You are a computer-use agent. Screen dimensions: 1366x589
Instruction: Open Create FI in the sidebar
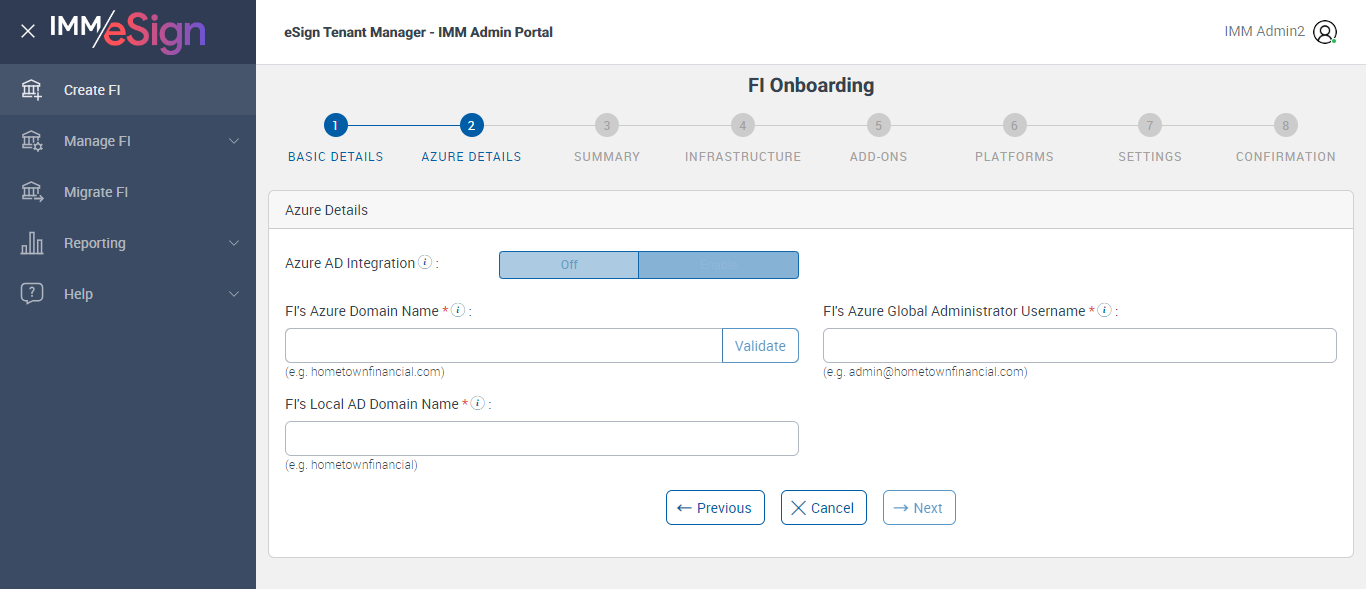128,90
